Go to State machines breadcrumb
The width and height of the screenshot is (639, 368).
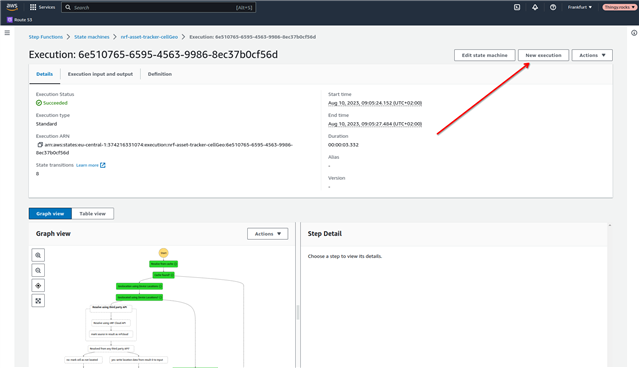pos(92,37)
